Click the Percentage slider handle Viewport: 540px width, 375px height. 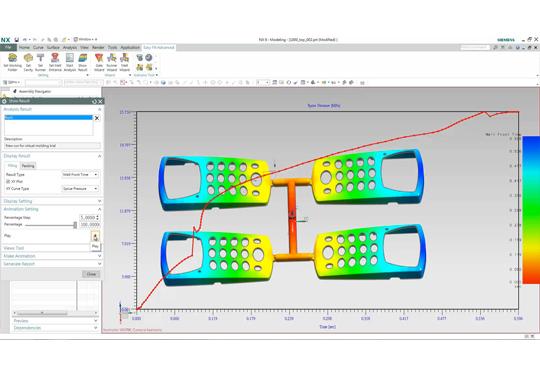click(x=75, y=225)
